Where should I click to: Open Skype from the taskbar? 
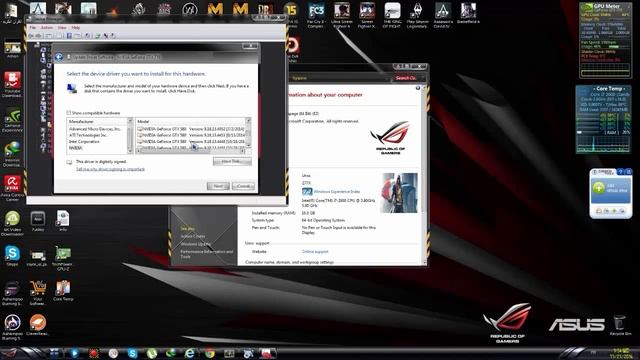coord(132,353)
